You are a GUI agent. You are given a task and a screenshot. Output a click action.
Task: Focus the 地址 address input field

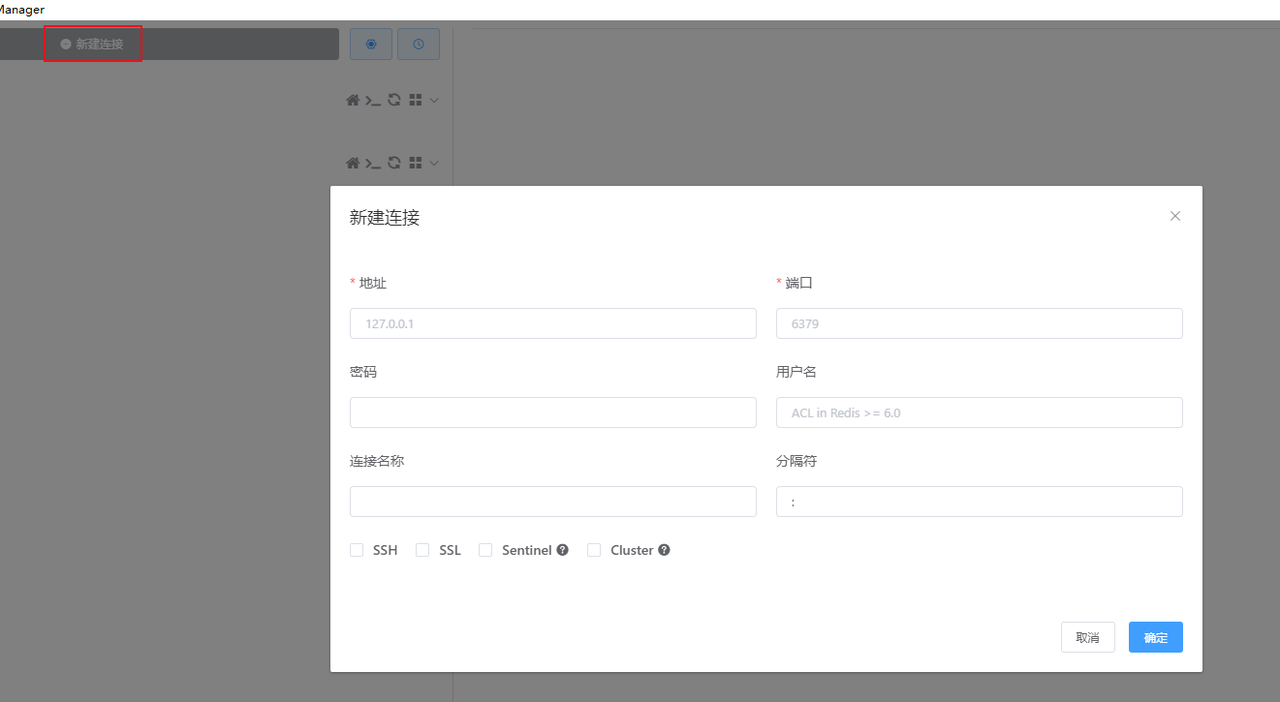pyautogui.click(x=553, y=323)
